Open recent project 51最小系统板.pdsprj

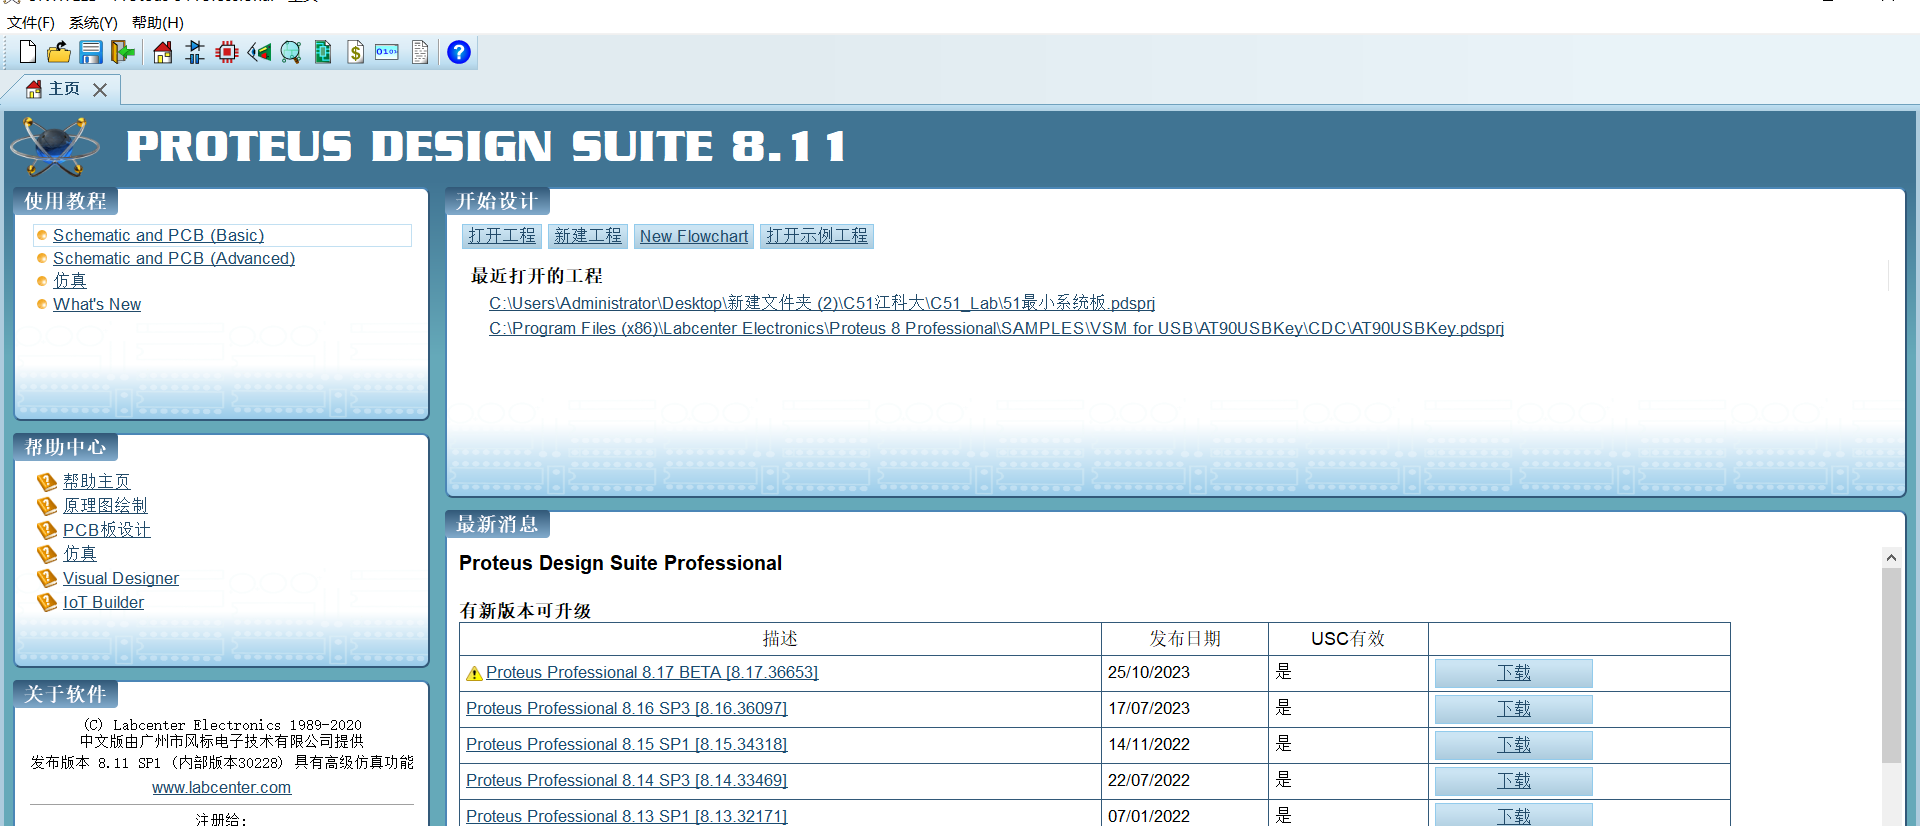(x=822, y=303)
